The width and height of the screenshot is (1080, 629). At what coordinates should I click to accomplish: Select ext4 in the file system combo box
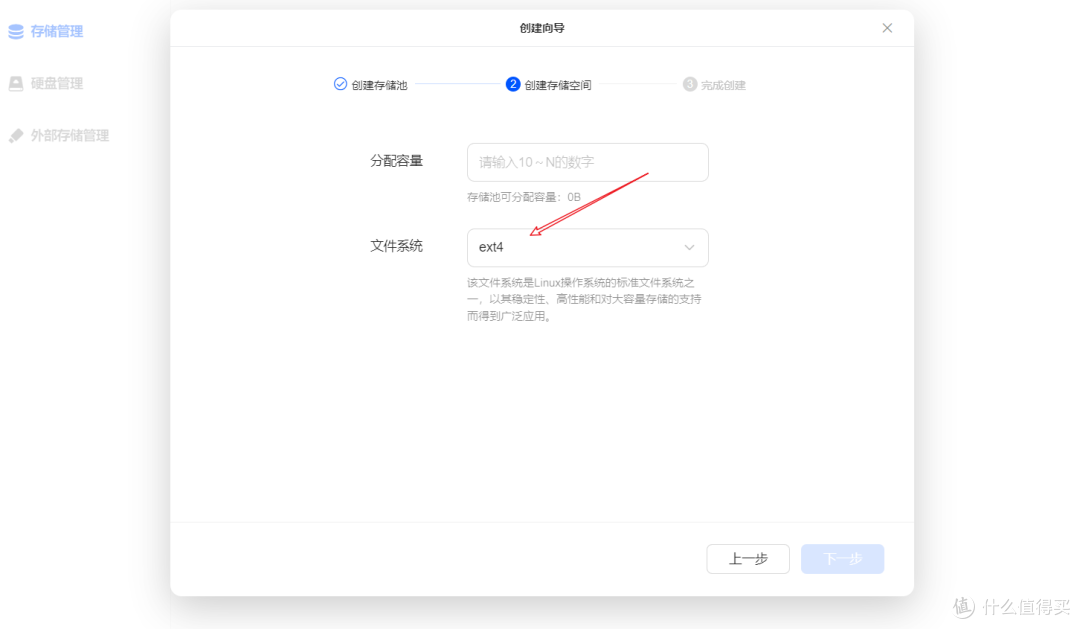pos(587,247)
